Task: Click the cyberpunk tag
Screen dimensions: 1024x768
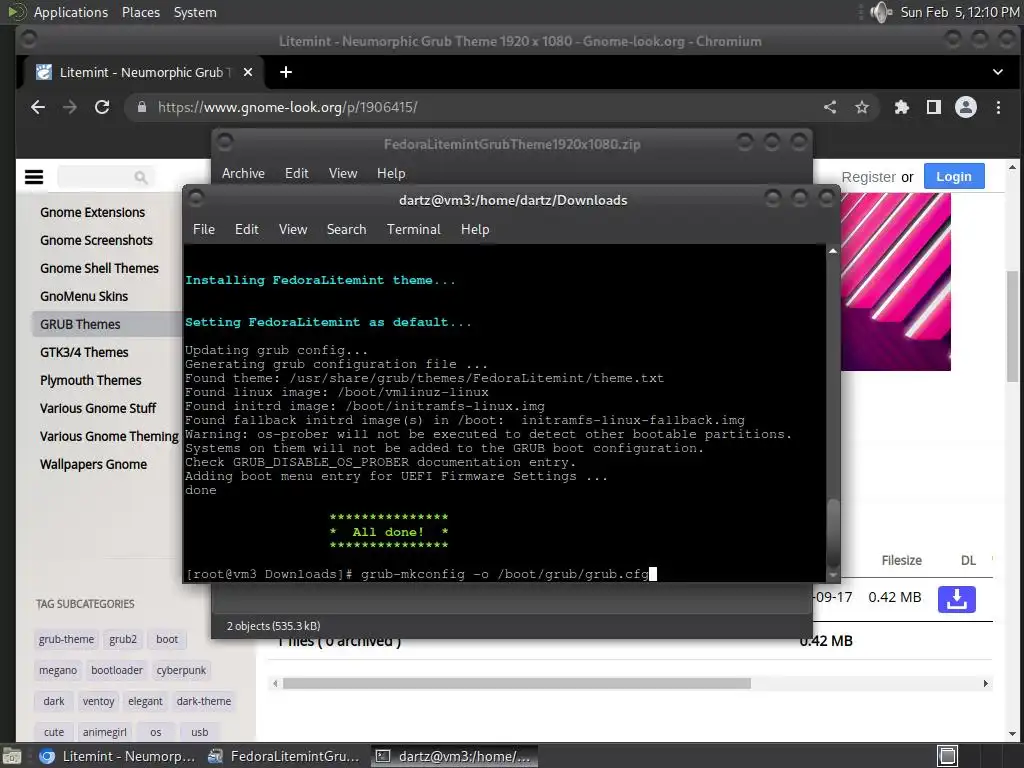Action: (x=181, y=670)
